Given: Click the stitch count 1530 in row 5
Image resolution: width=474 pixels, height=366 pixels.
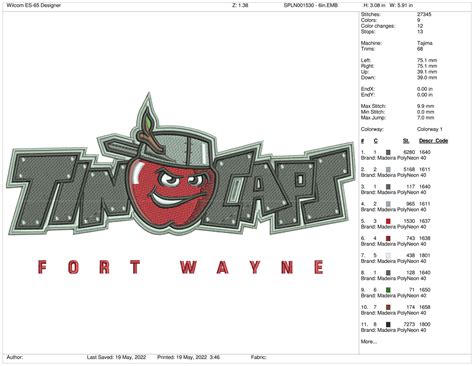Looking at the screenshot, I should pyautogui.click(x=409, y=221).
